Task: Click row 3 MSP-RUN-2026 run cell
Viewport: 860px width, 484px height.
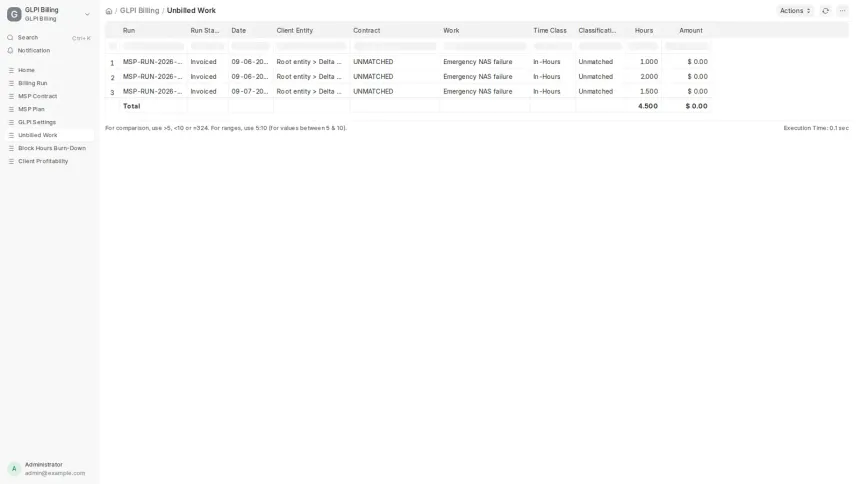Action: [153, 92]
